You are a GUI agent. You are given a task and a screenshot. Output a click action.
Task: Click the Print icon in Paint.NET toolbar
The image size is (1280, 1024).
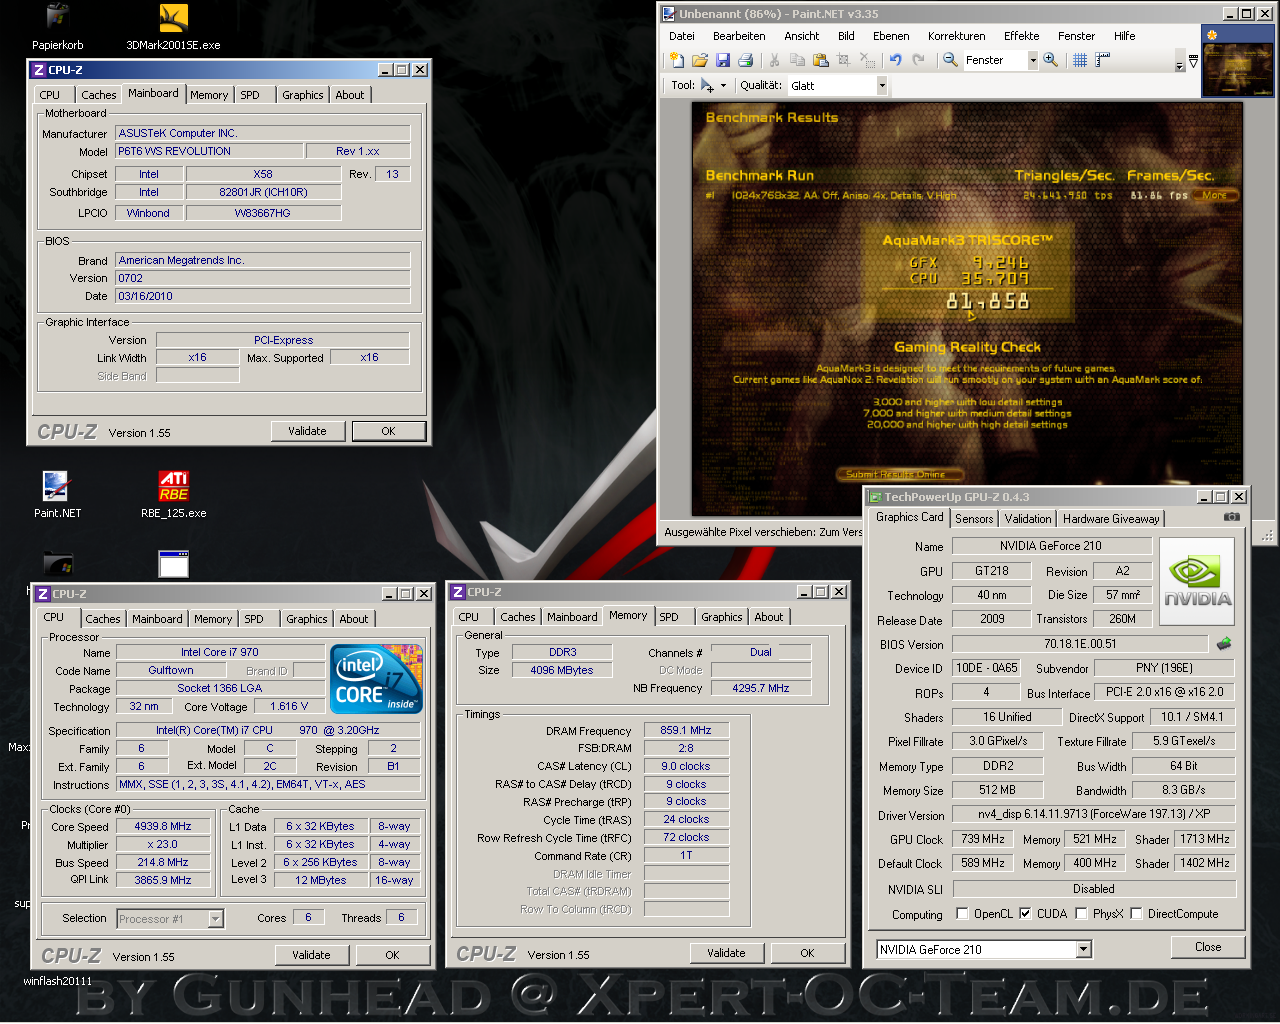pyautogui.click(x=745, y=61)
